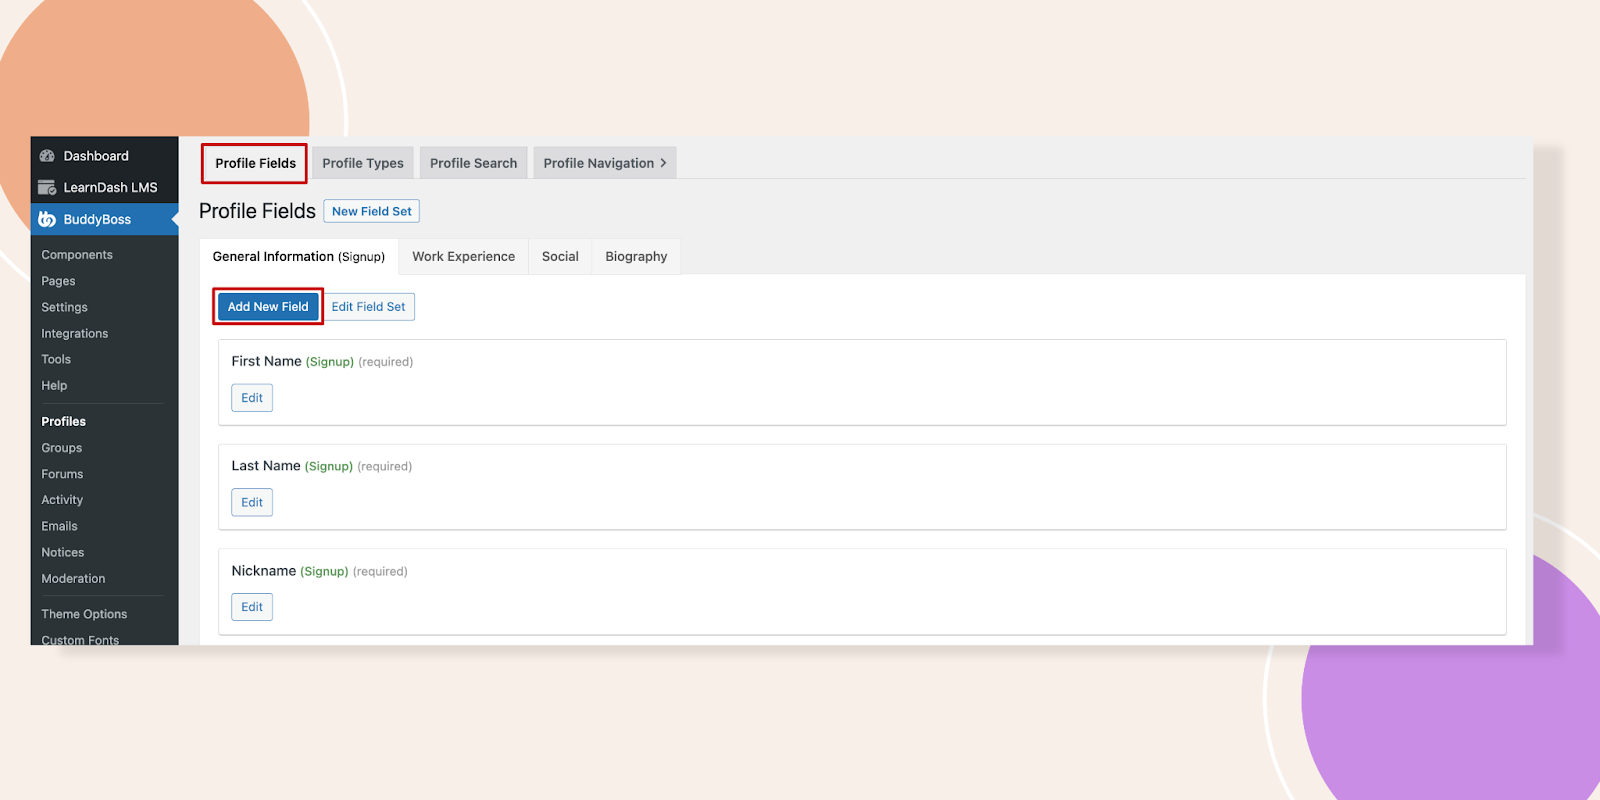Select General Information (Signup) field set tab

299,256
